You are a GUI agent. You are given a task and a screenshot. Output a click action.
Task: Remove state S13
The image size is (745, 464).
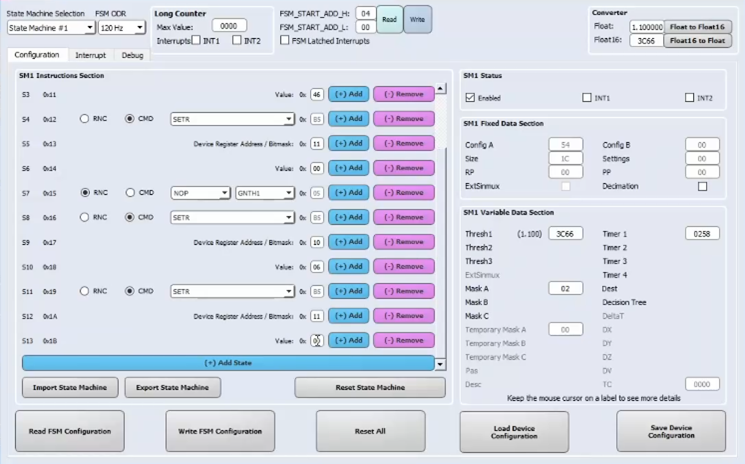(x=404, y=341)
